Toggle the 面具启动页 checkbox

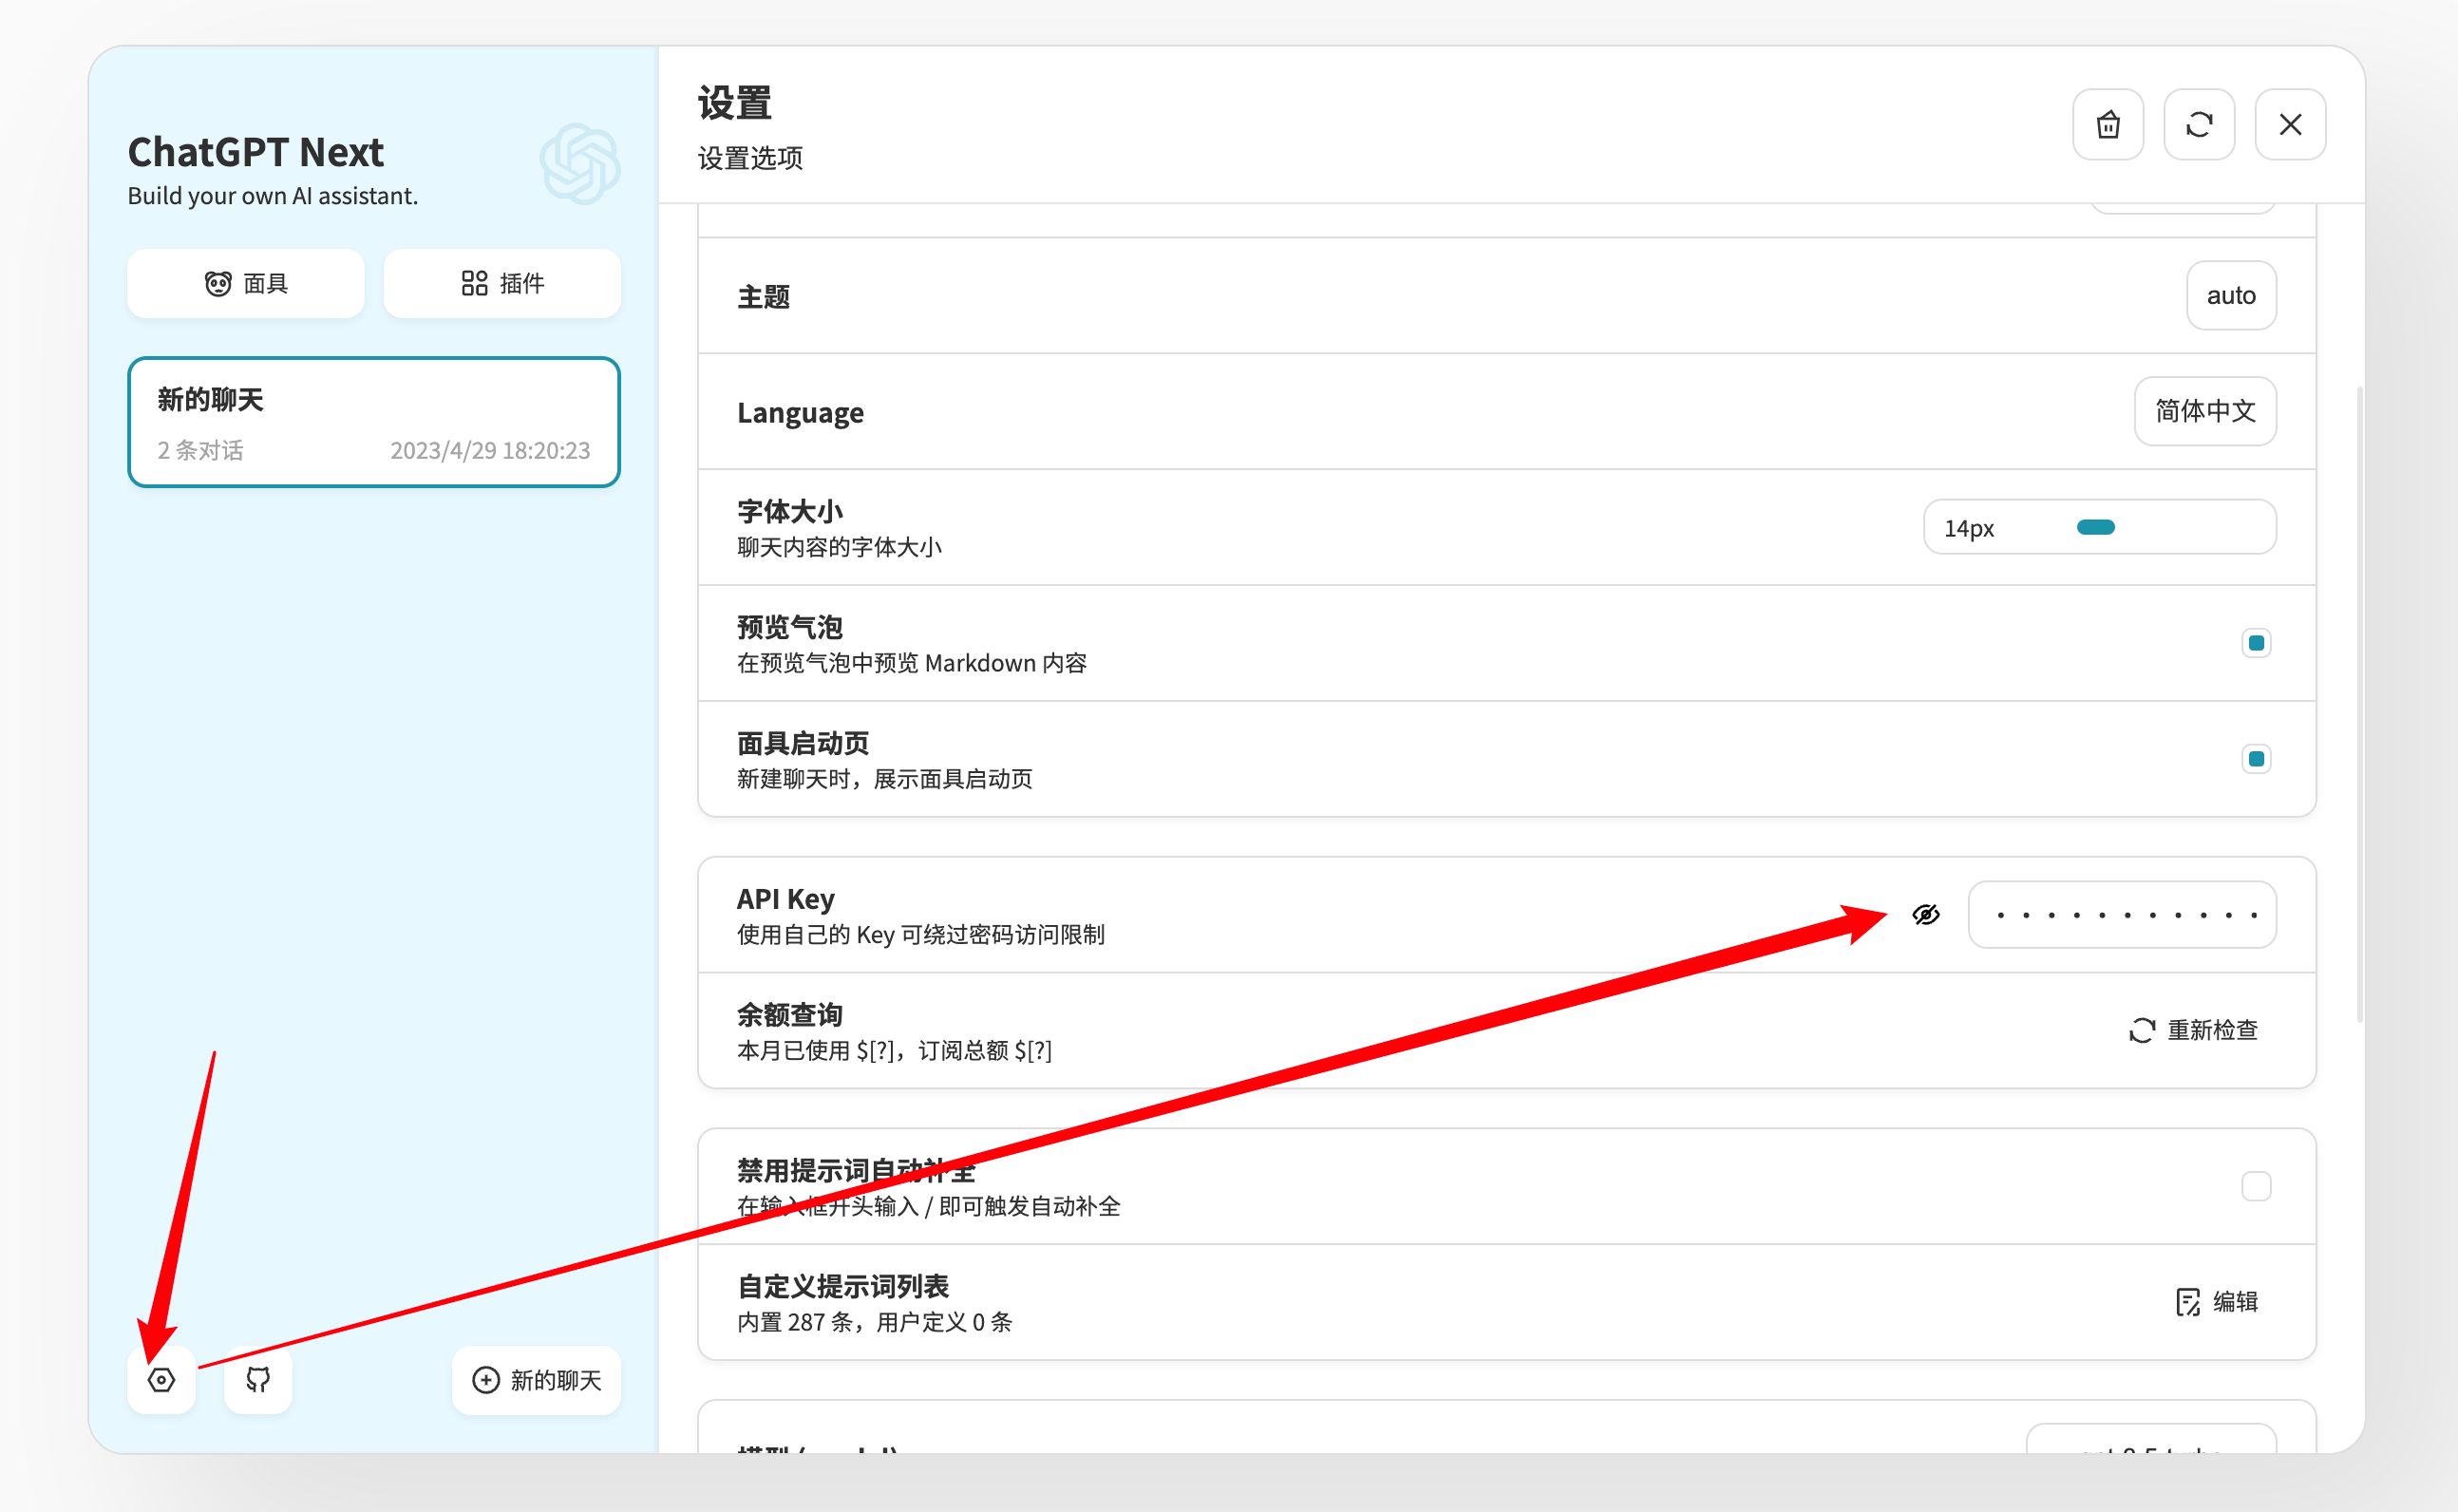[x=2256, y=759]
